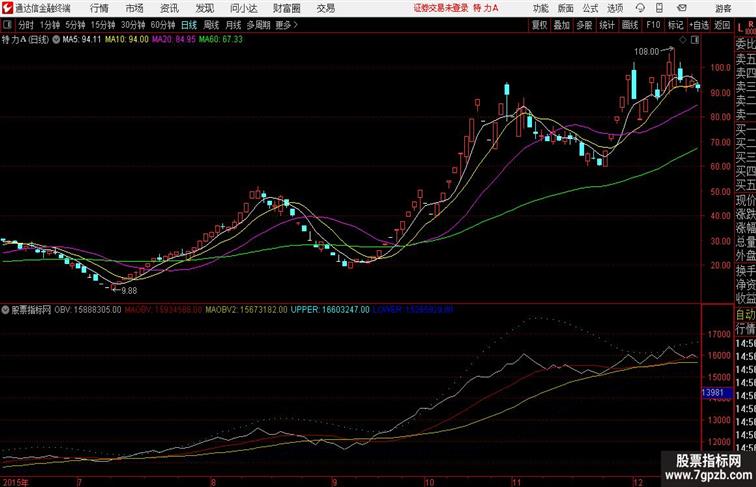Click the OBV: 15888305.00 value

[x=88, y=310]
